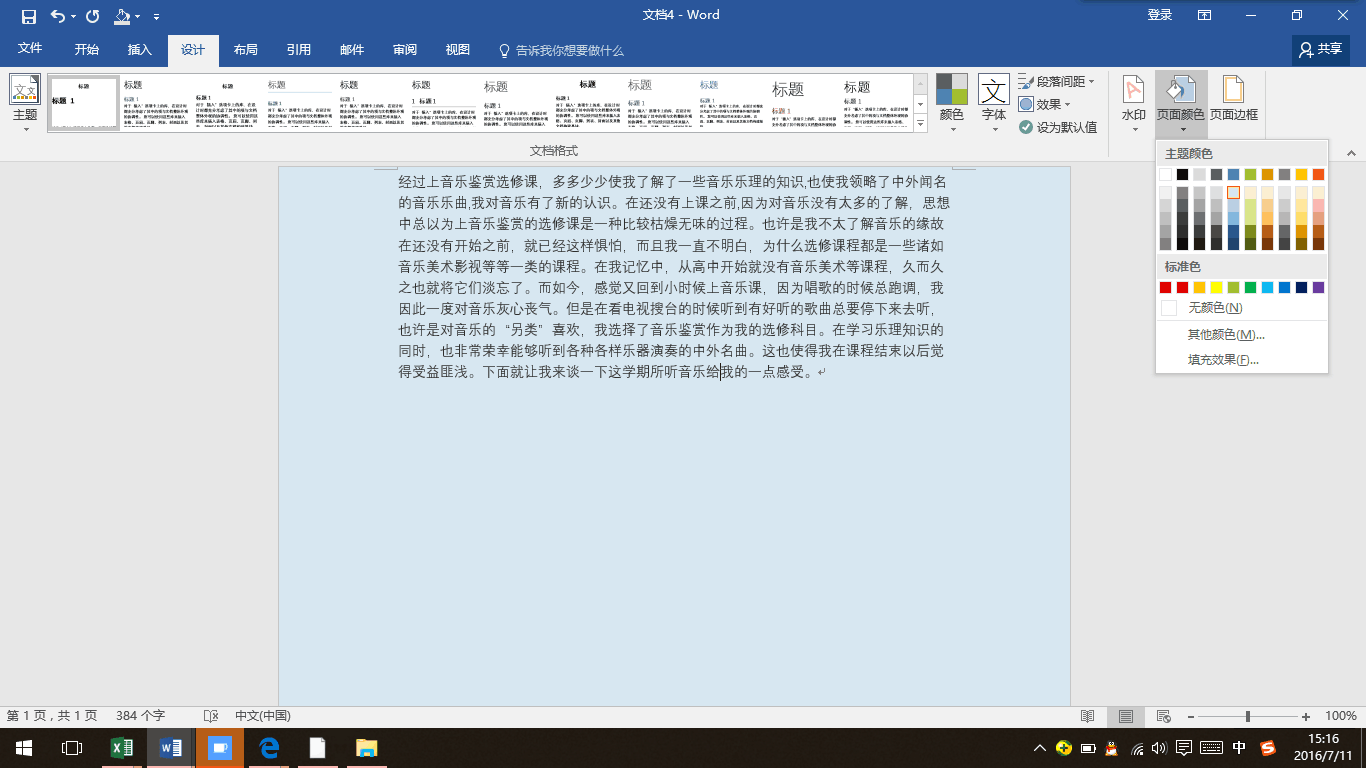The width and height of the screenshot is (1366, 768).
Task: Open the Windows Start menu
Action: [23, 748]
